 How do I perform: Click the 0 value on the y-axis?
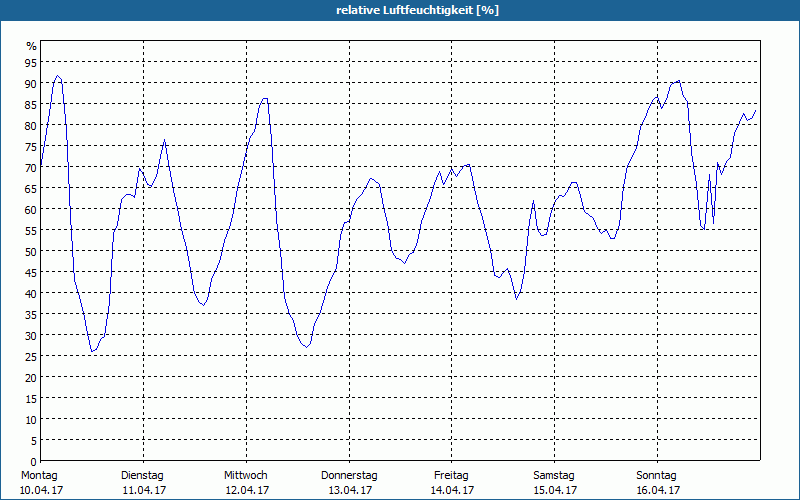coord(34,461)
